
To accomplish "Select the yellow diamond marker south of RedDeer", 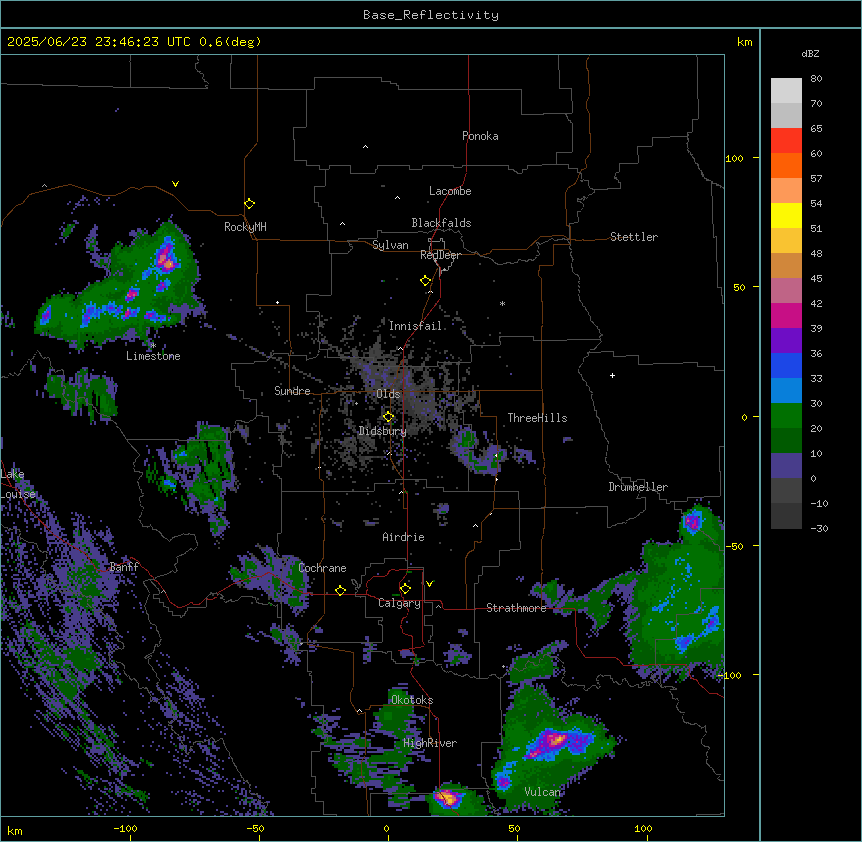I will (x=426, y=281).
